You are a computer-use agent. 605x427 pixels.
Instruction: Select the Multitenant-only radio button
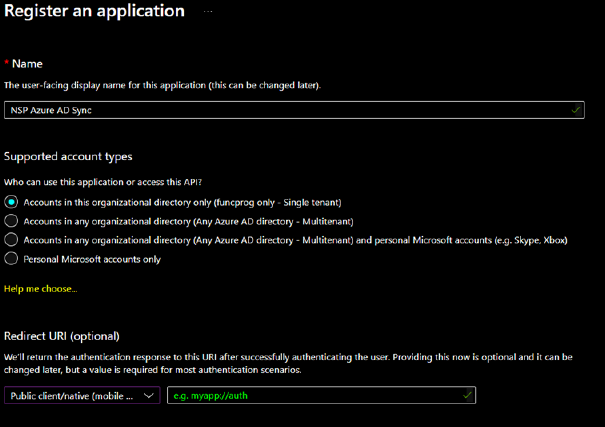(x=12, y=221)
